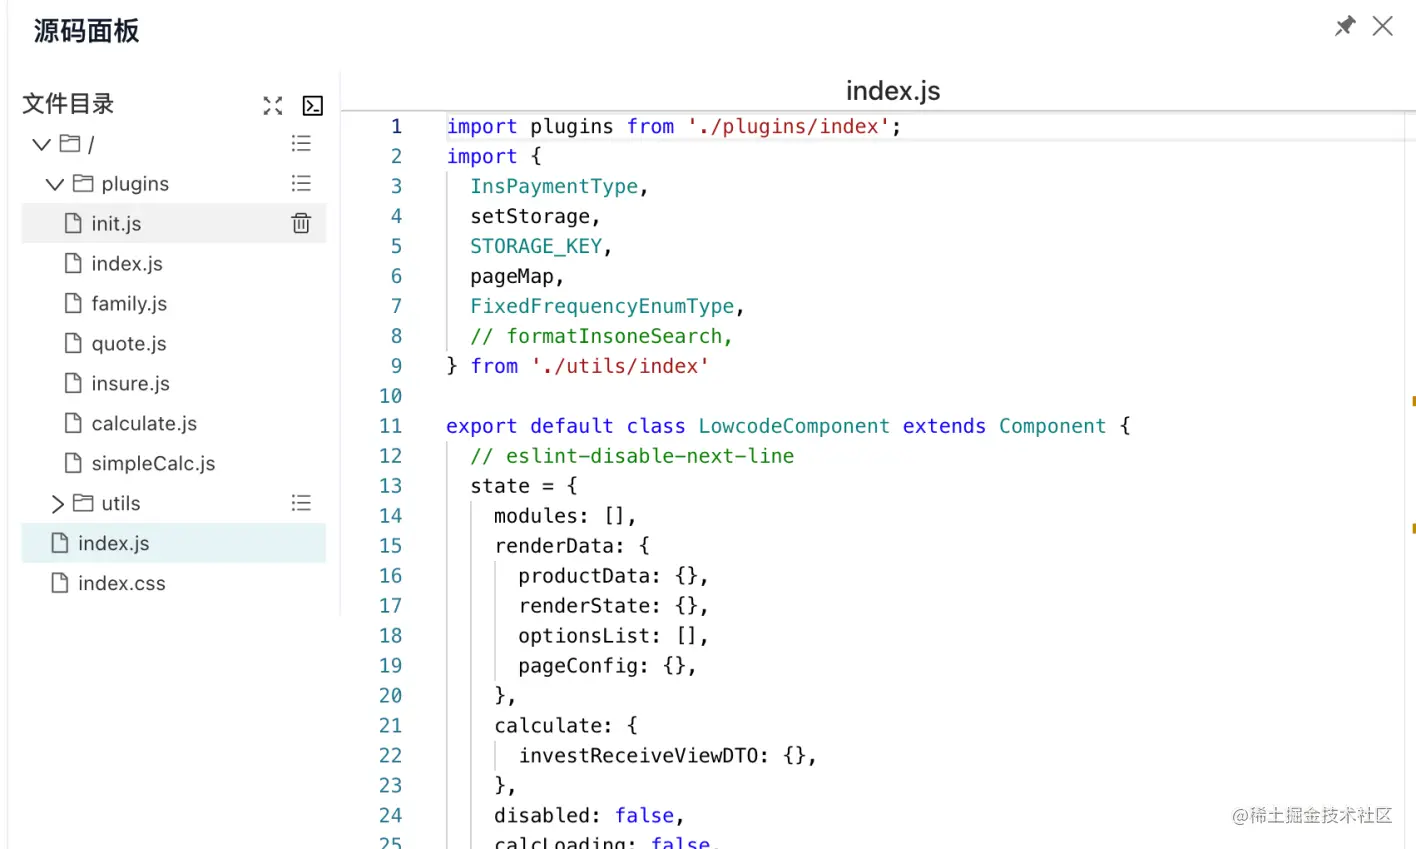The image size is (1416, 849).
Task: Click the 'calculate: {' code line
Action: (x=566, y=727)
